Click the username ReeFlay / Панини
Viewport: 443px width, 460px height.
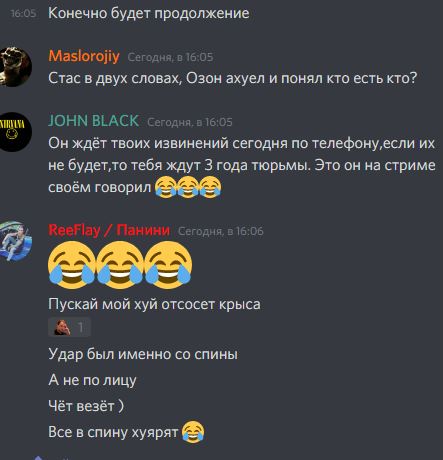point(109,230)
